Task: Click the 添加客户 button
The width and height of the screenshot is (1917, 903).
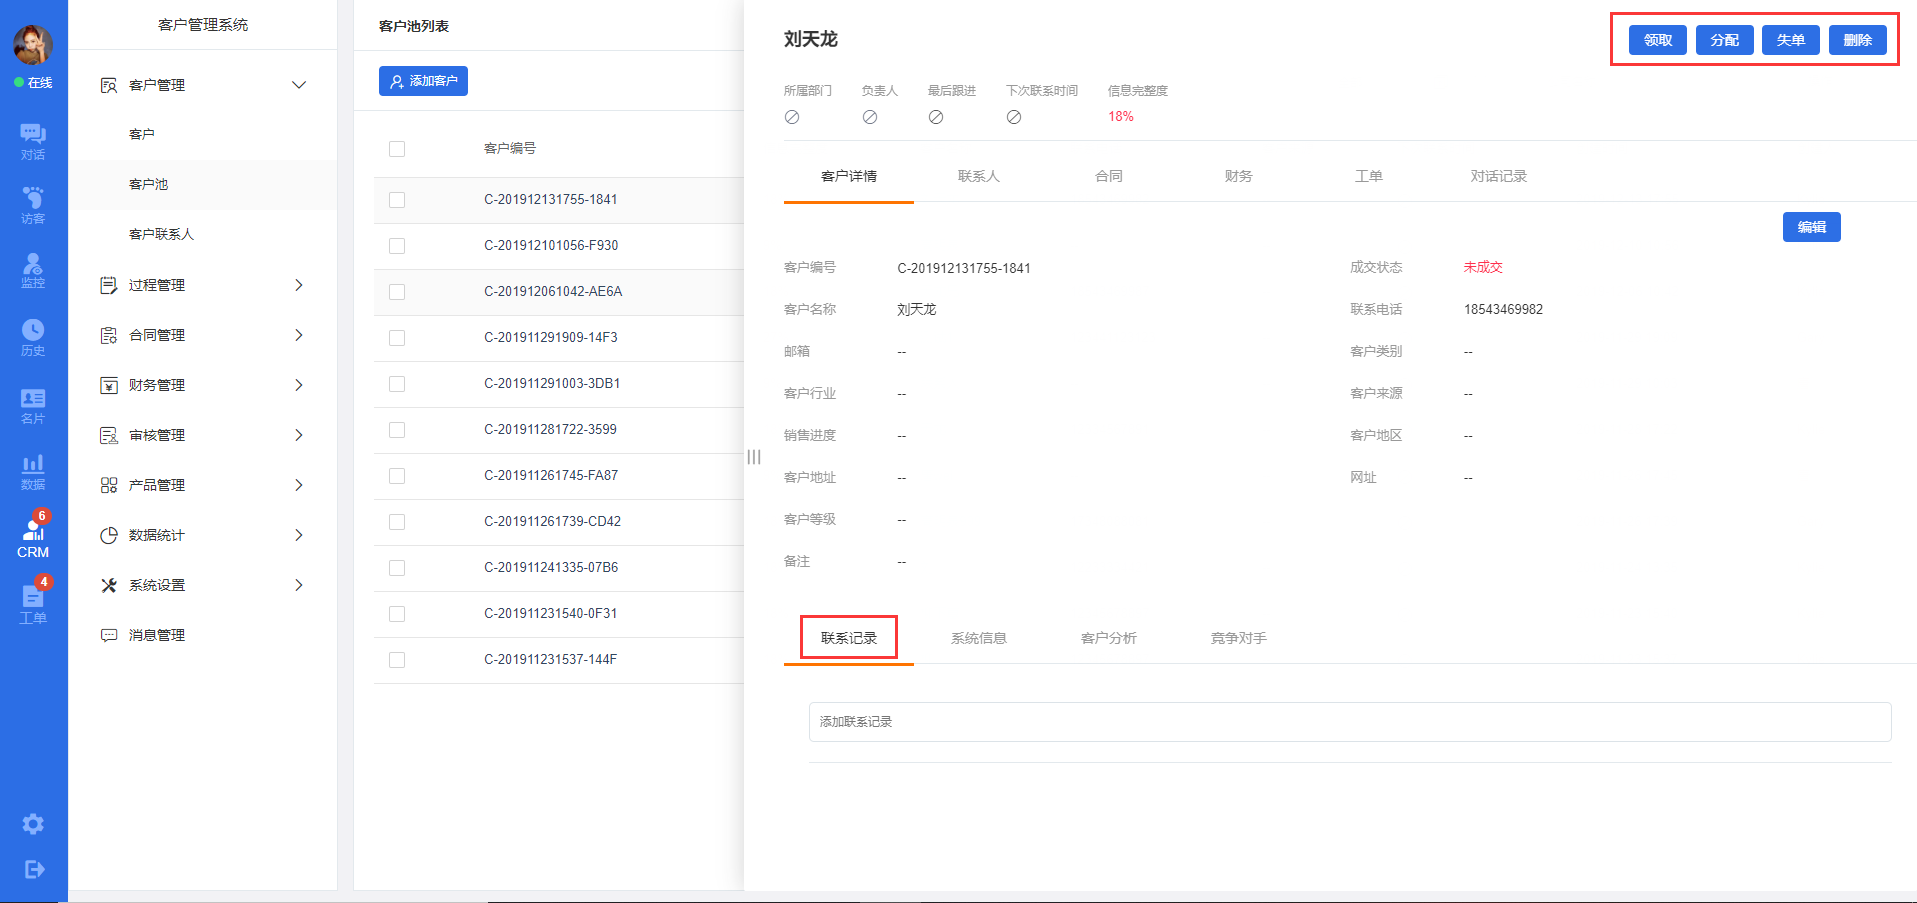Action: tap(423, 81)
